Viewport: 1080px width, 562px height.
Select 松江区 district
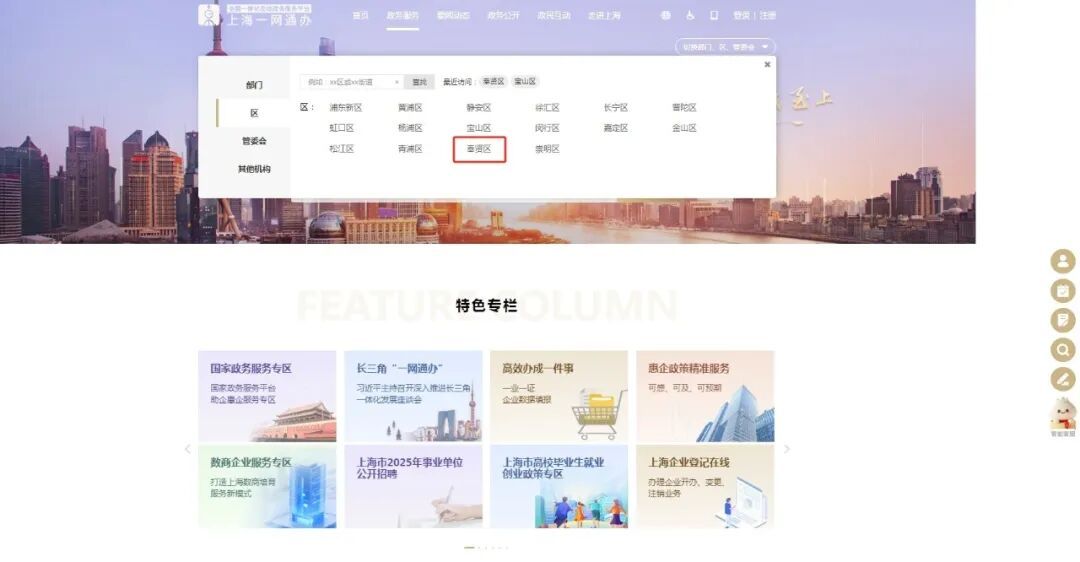click(x=342, y=149)
